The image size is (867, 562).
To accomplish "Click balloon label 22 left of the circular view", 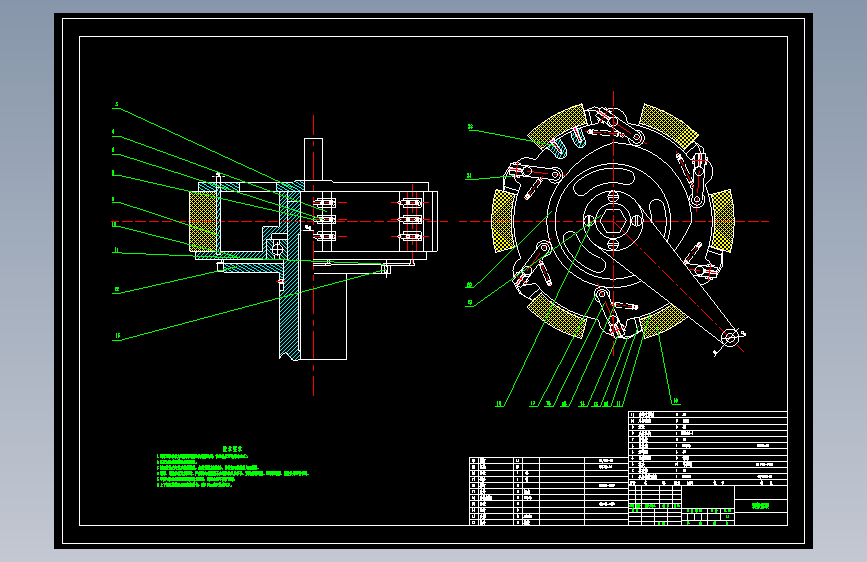I will [x=471, y=127].
